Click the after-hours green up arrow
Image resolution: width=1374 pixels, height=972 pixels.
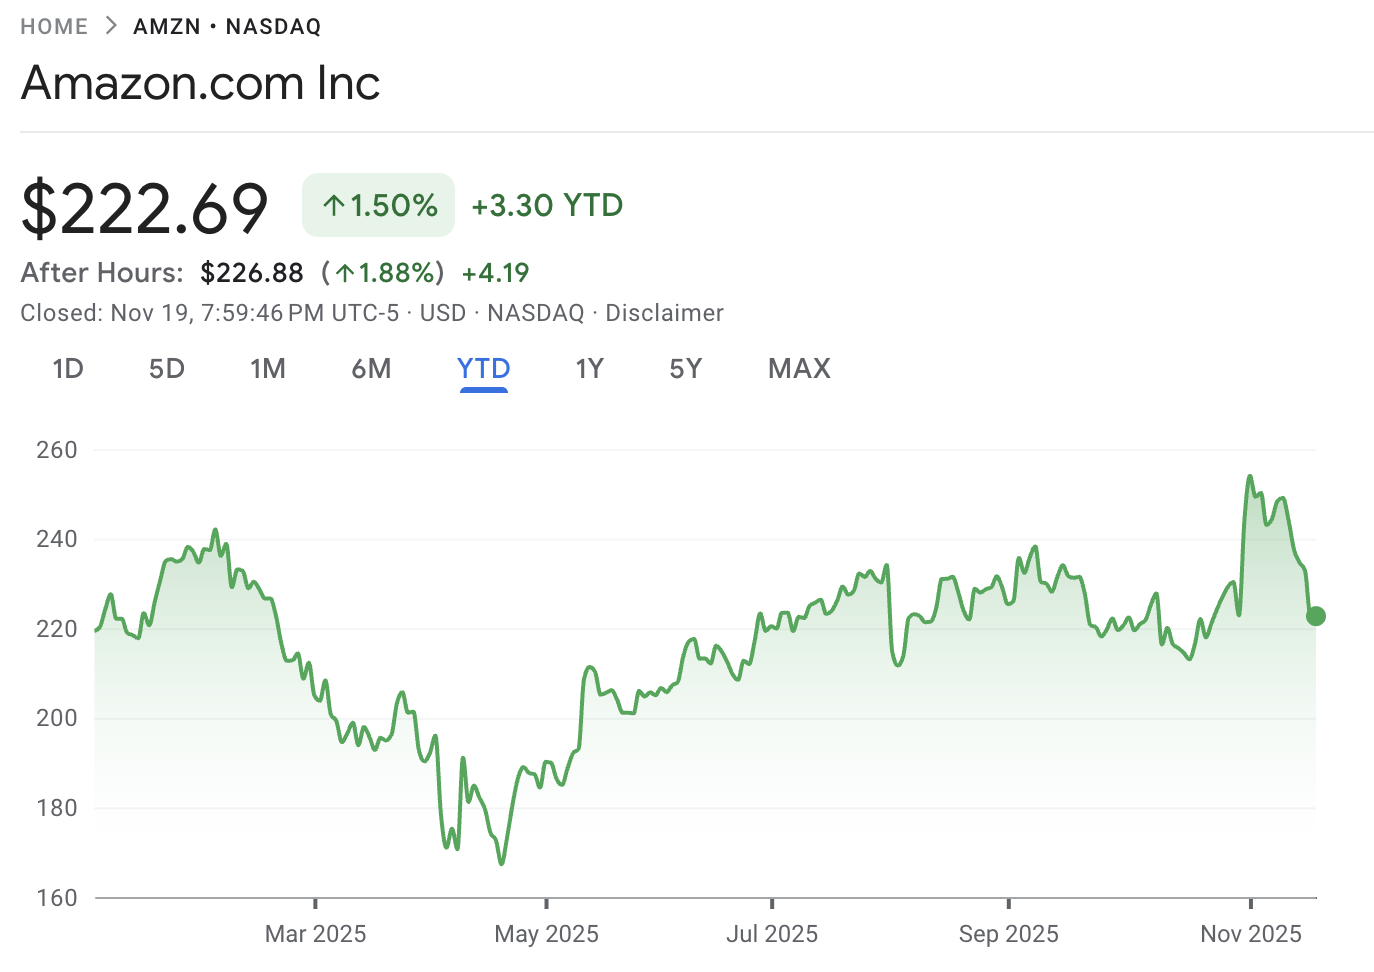point(345,272)
